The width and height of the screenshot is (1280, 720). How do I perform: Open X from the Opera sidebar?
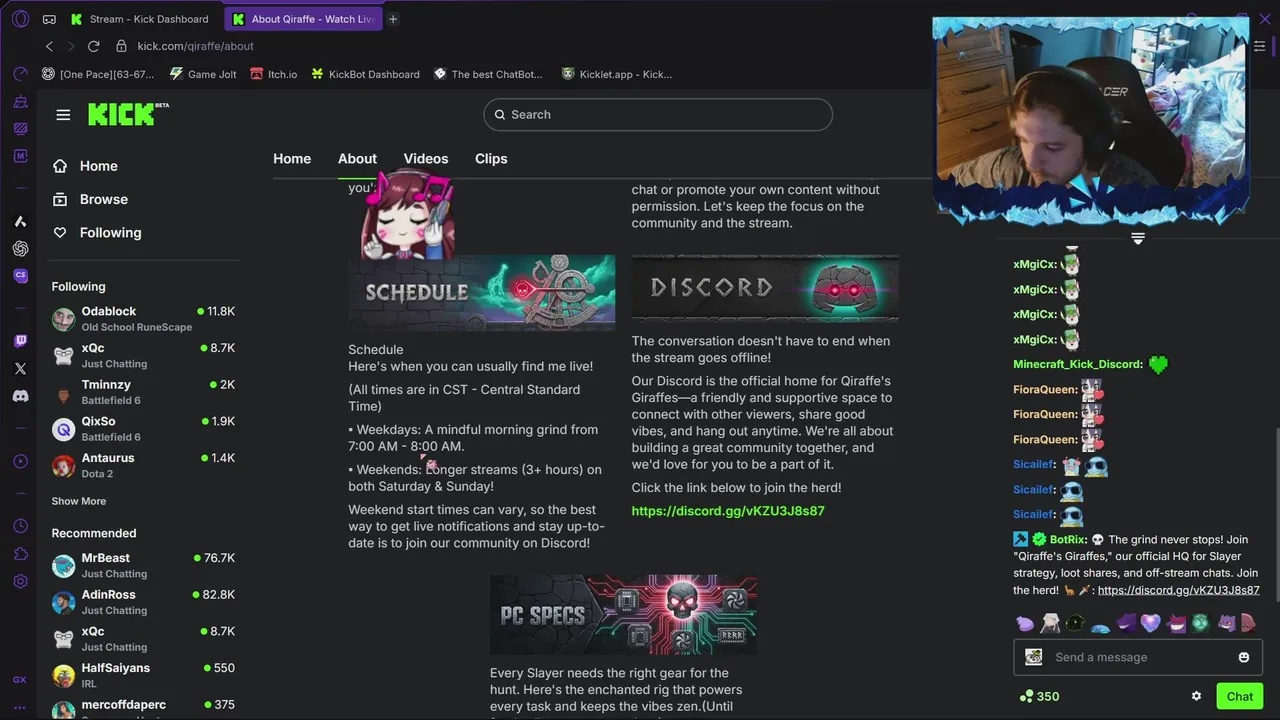pyautogui.click(x=20, y=368)
